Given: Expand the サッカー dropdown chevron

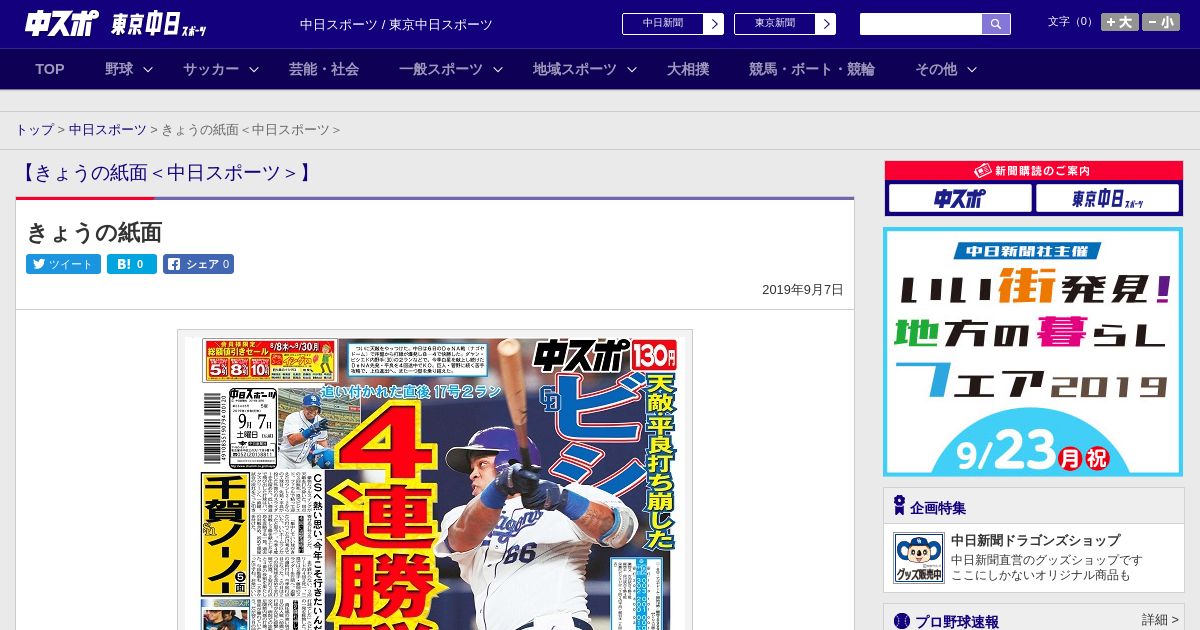Looking at the screenshot, I should coord(254,69).
